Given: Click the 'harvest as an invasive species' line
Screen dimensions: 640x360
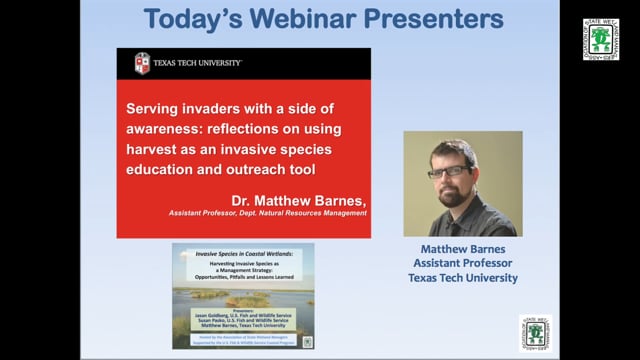Looking at the screenshot, I should coord(229,149).
